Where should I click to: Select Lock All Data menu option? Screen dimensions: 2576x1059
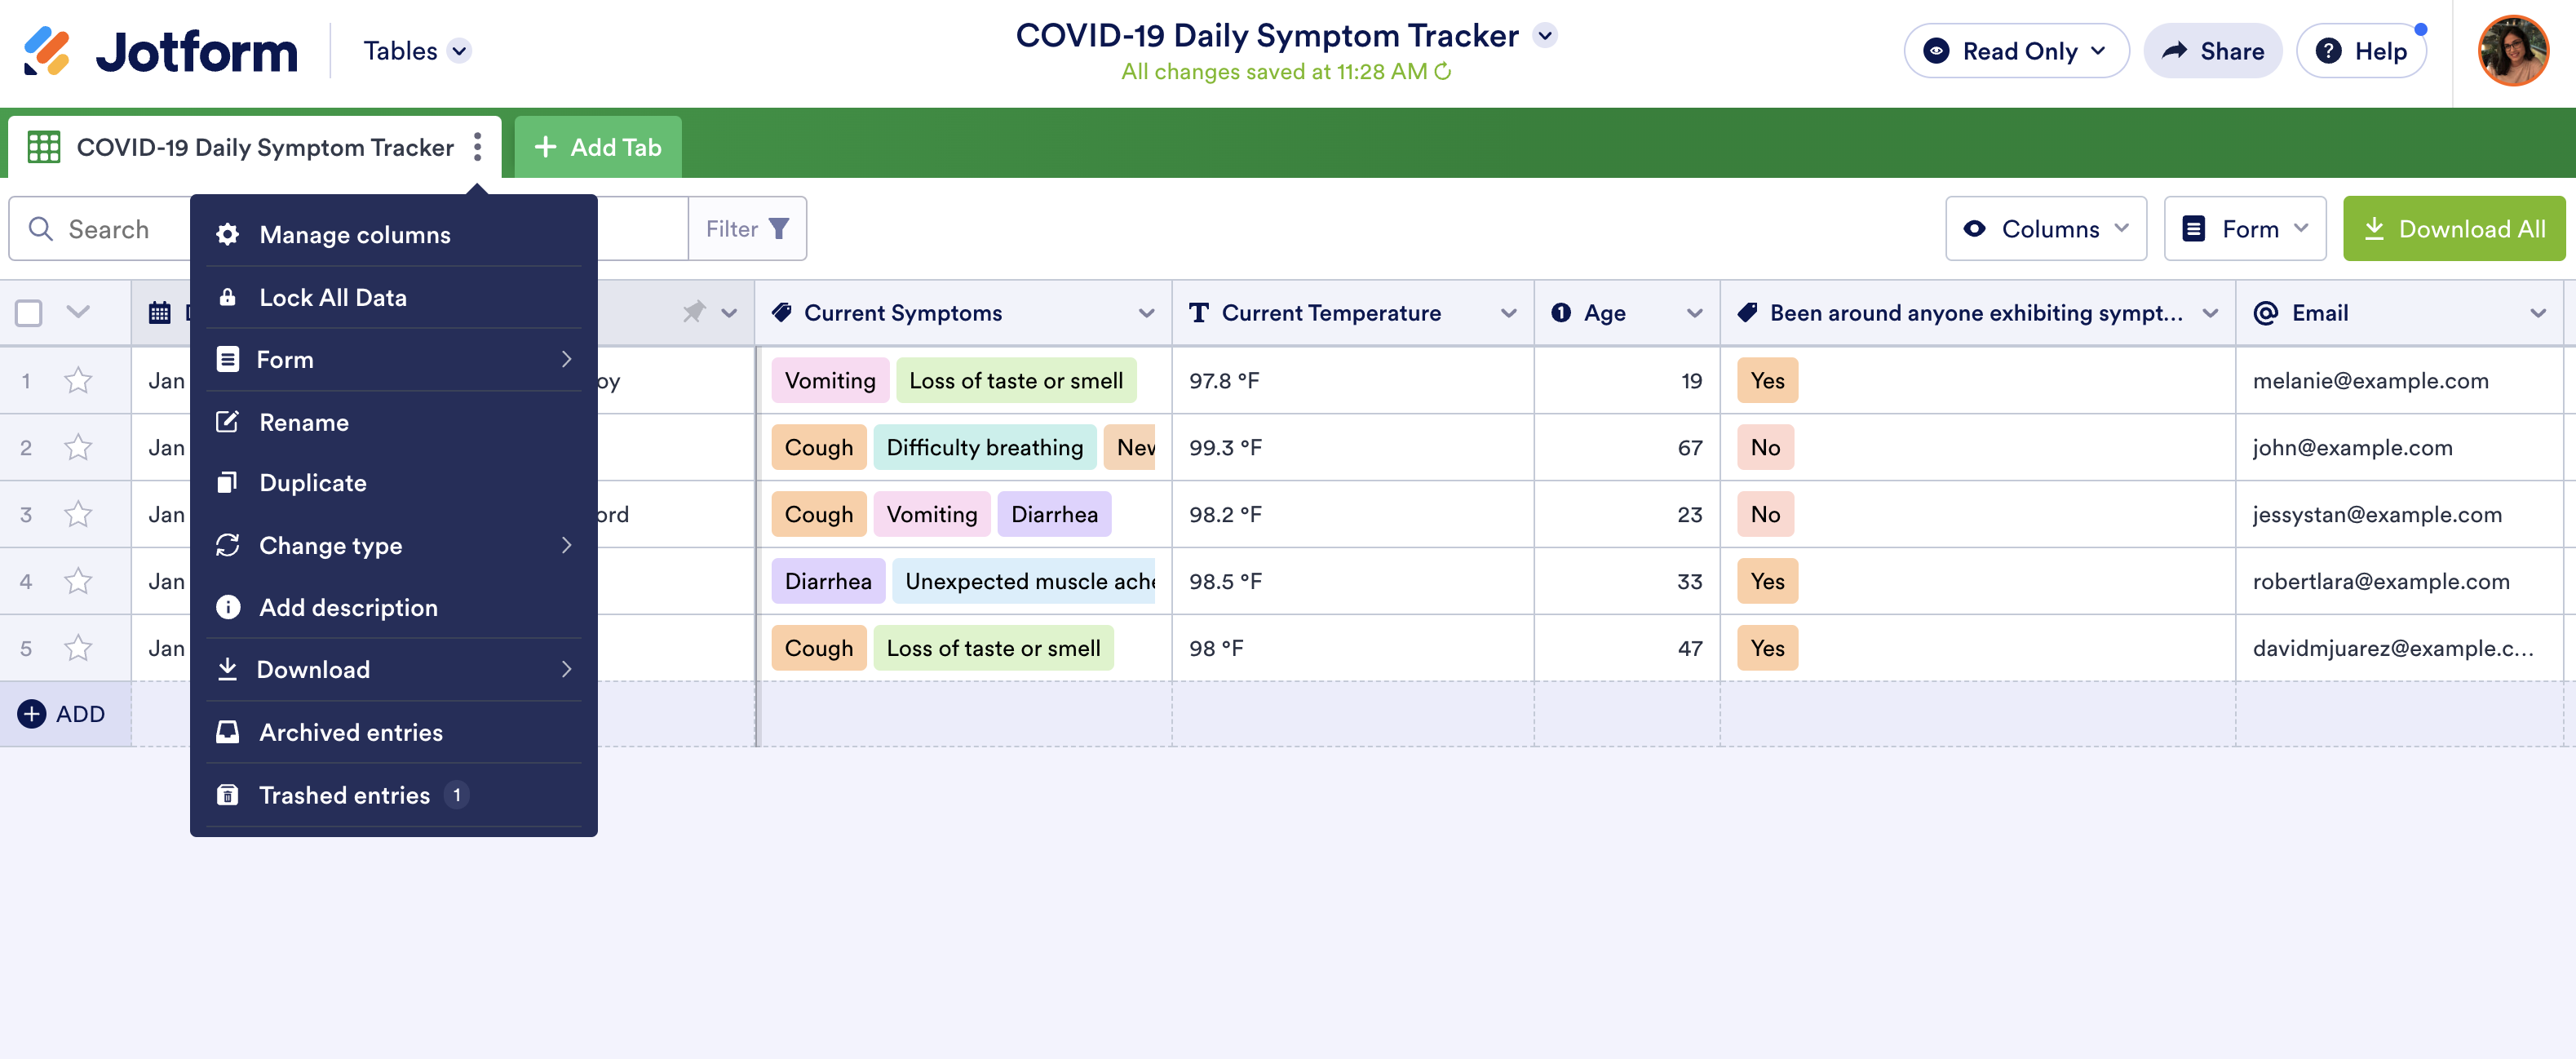point(333,297)
